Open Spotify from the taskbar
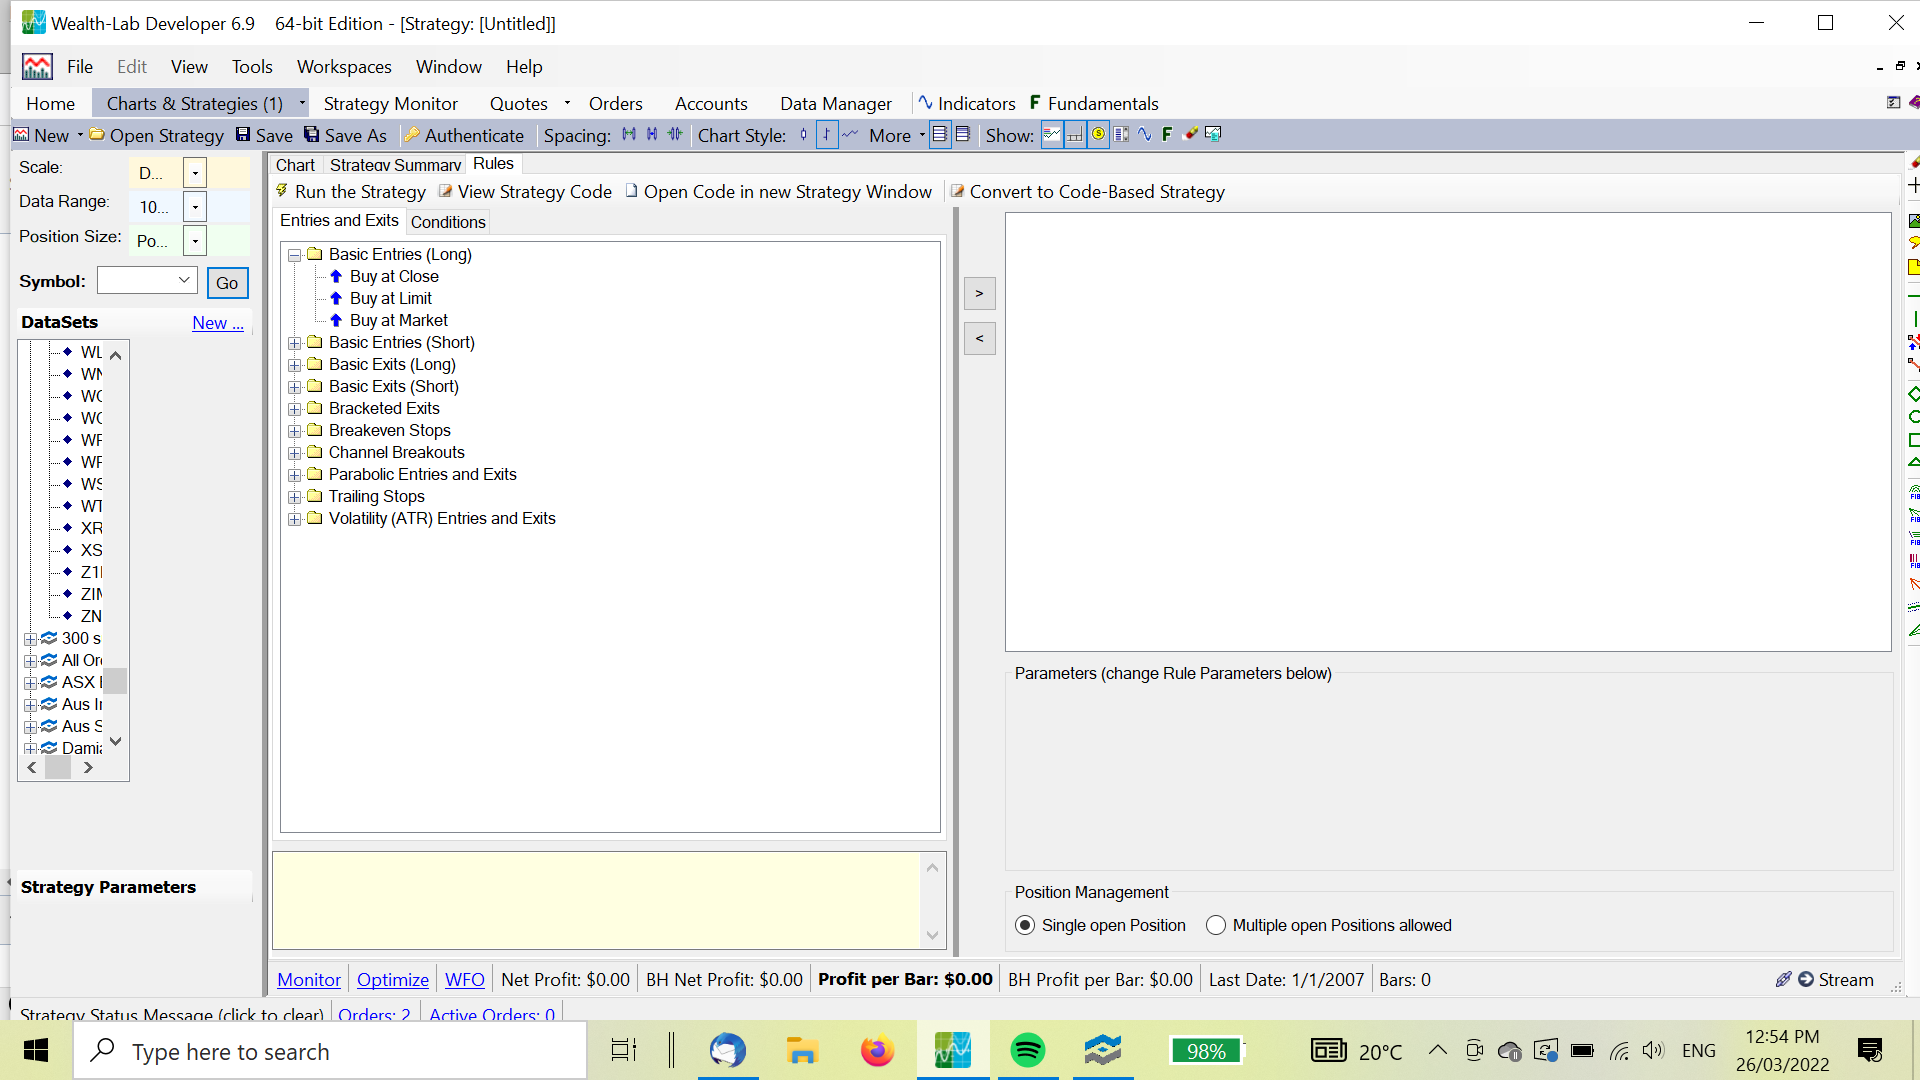The height and width of the screenshot is (1080, 1920). click(1027, 1050)
